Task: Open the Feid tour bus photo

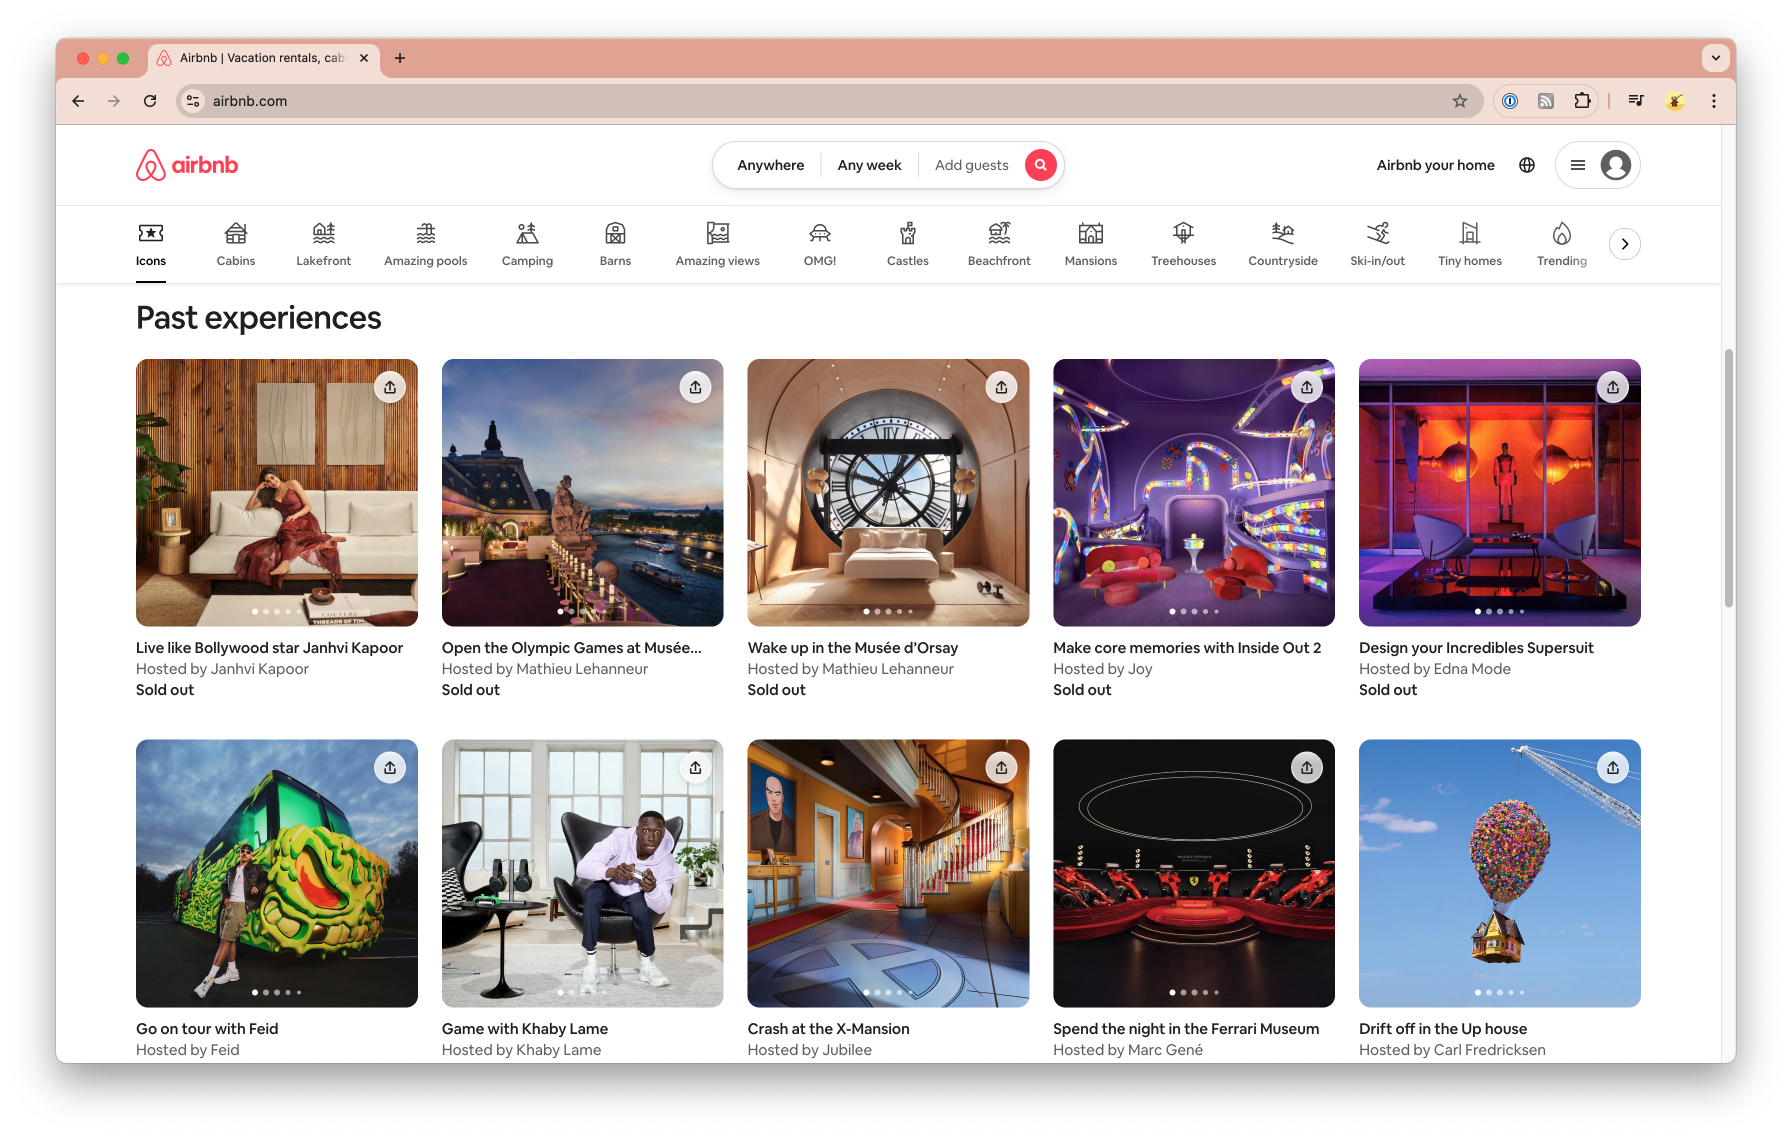Action: pos(277,873)
